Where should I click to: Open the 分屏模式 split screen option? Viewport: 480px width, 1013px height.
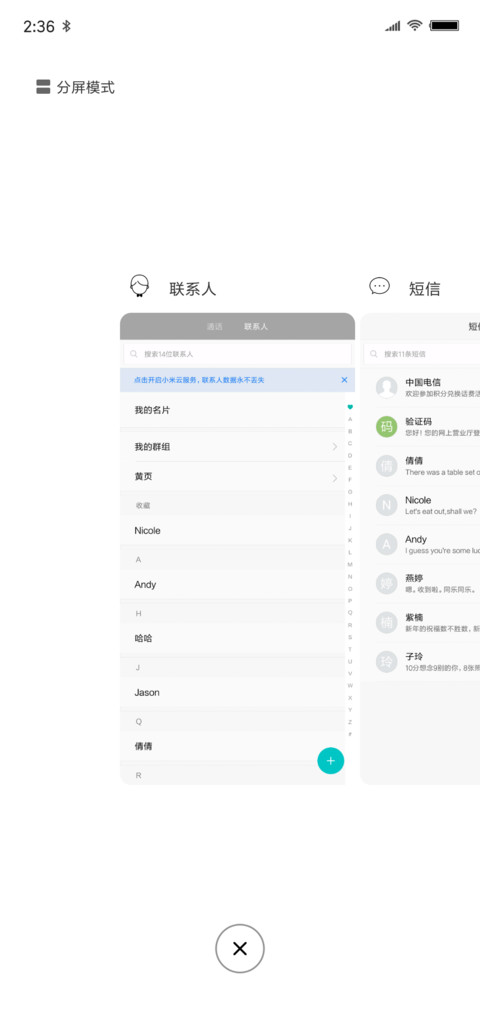(x=76, y=87)
